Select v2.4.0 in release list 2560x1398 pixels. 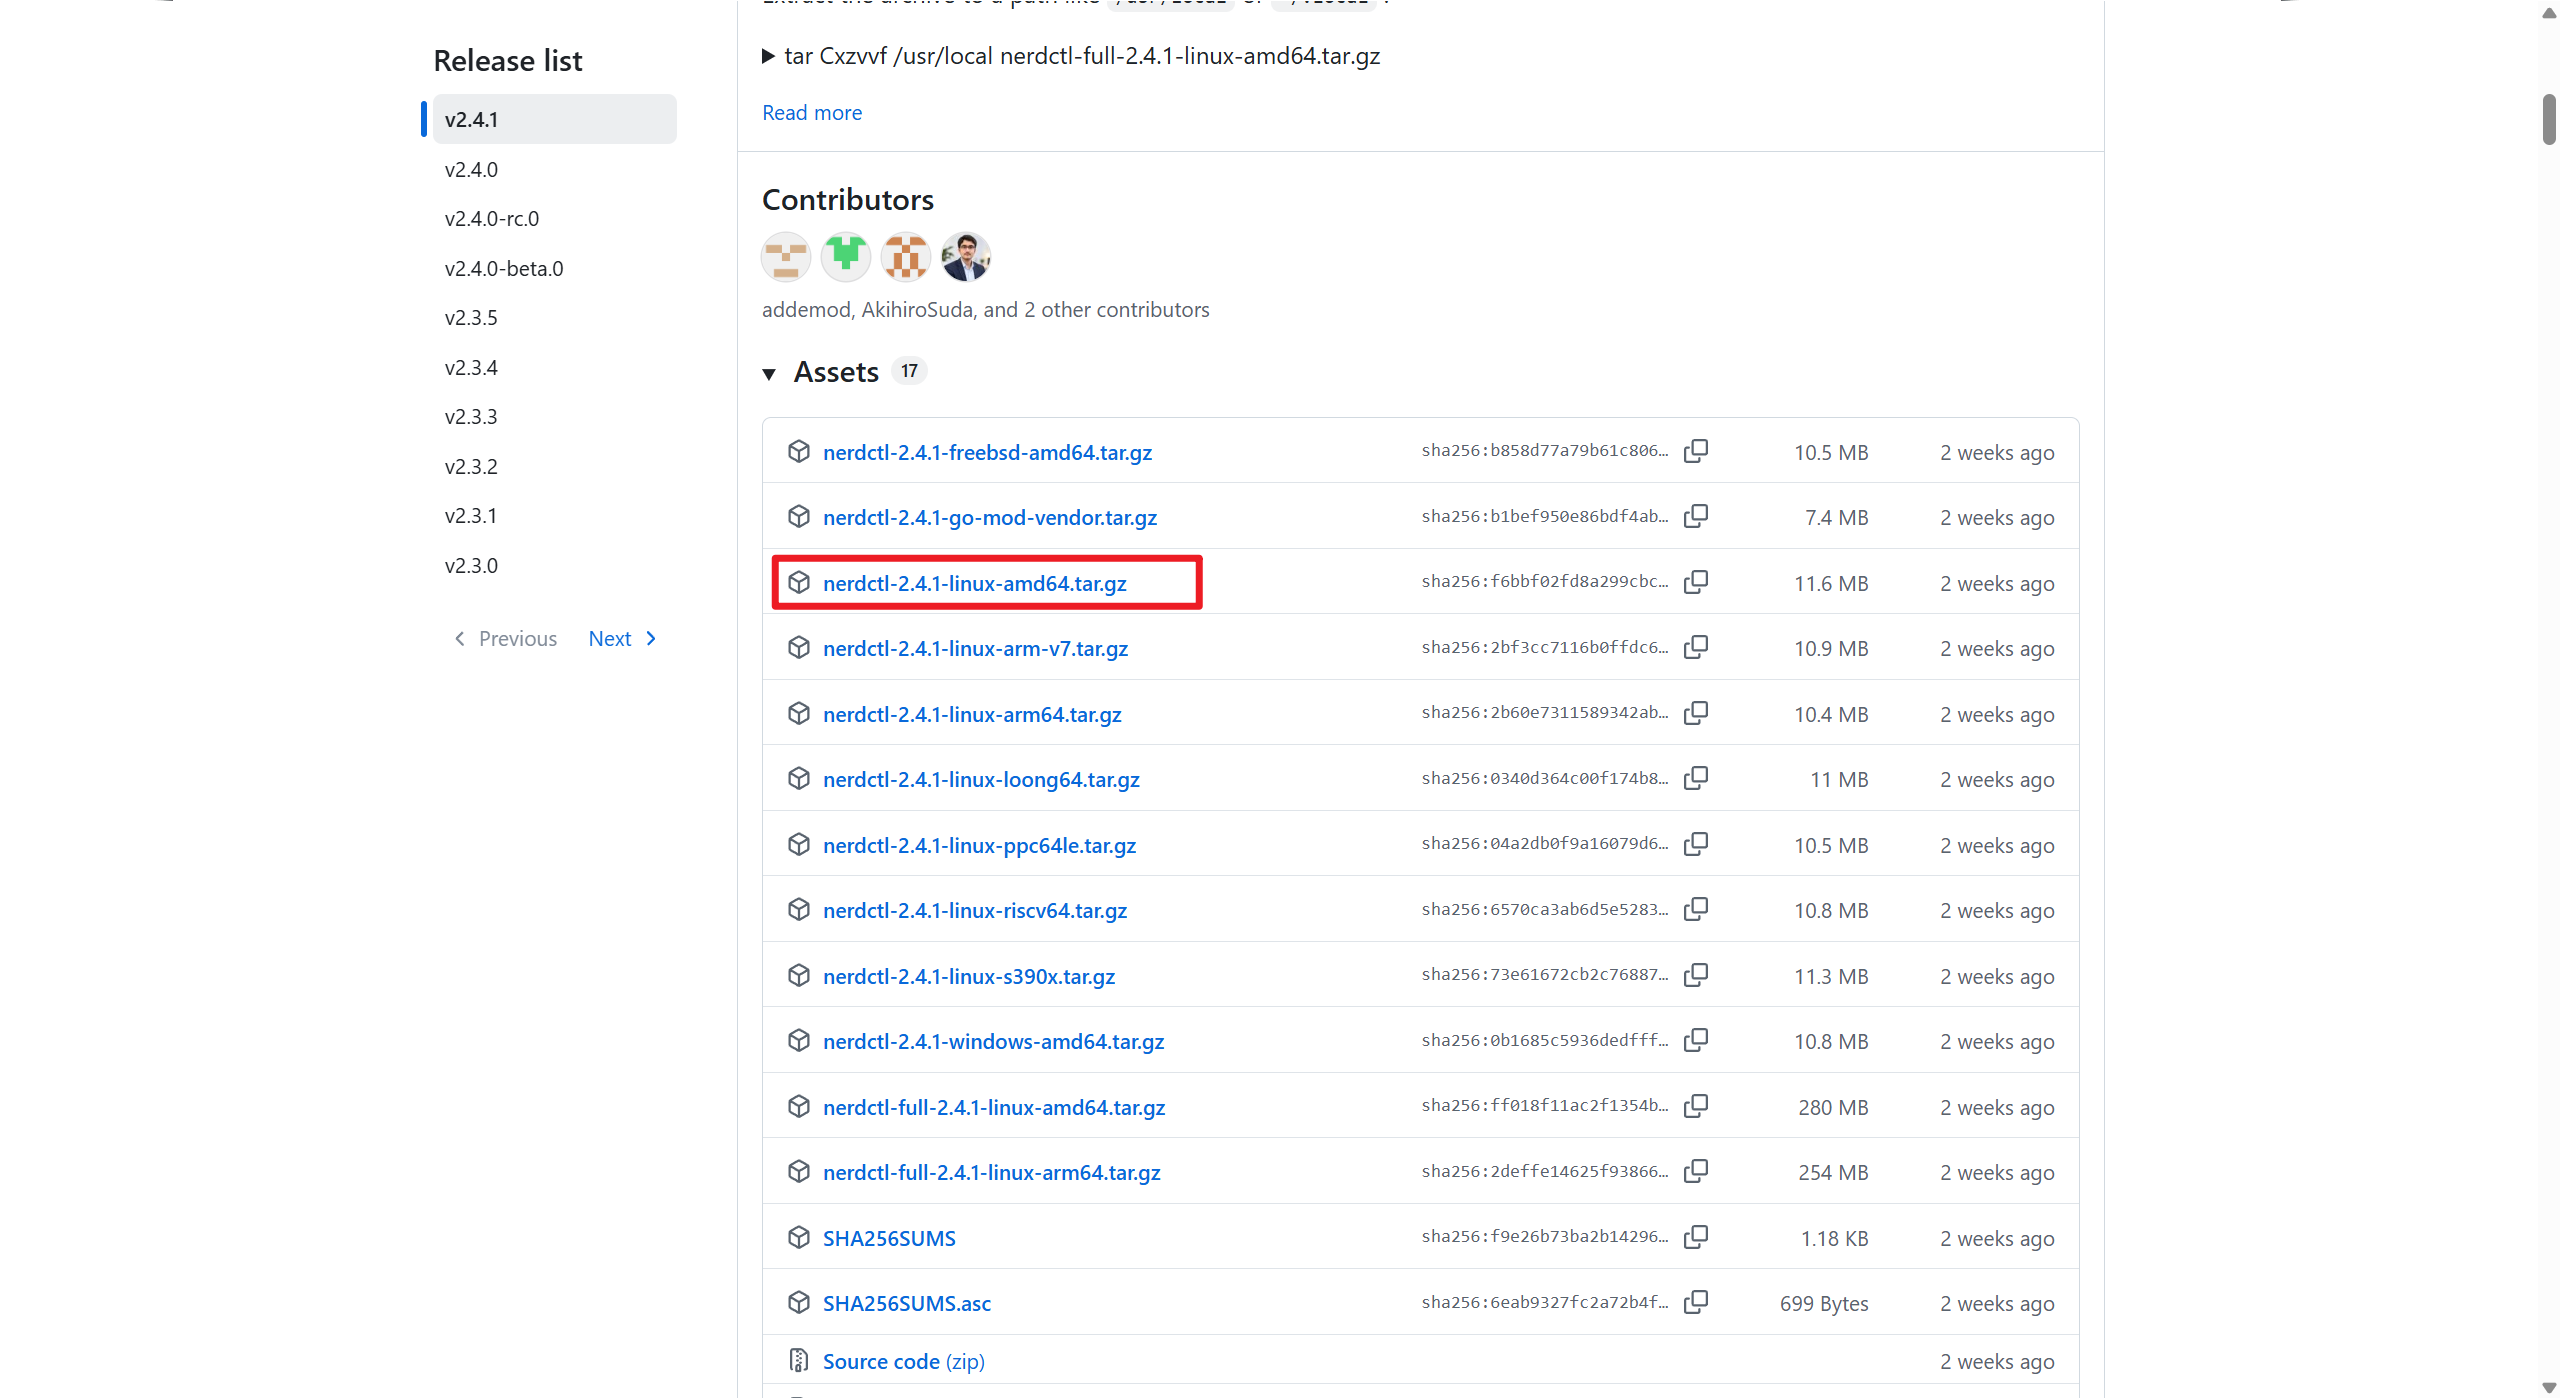471,169
